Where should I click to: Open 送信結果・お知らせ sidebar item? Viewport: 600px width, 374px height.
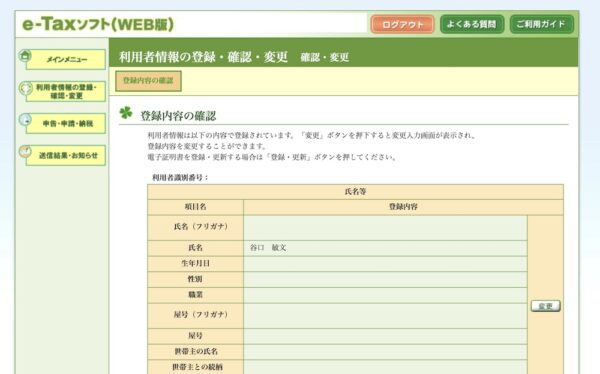66,155
